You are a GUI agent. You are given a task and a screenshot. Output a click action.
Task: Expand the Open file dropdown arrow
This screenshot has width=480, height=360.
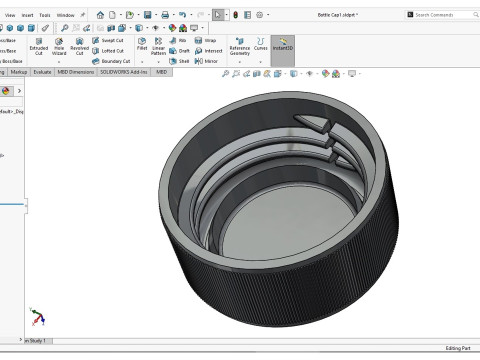point(138,15)
